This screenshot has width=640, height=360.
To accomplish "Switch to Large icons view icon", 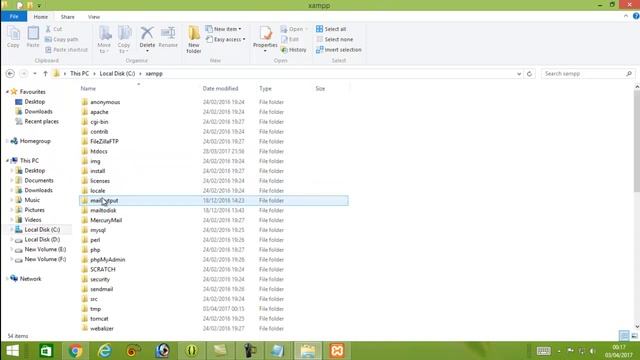I will point(634,336).
